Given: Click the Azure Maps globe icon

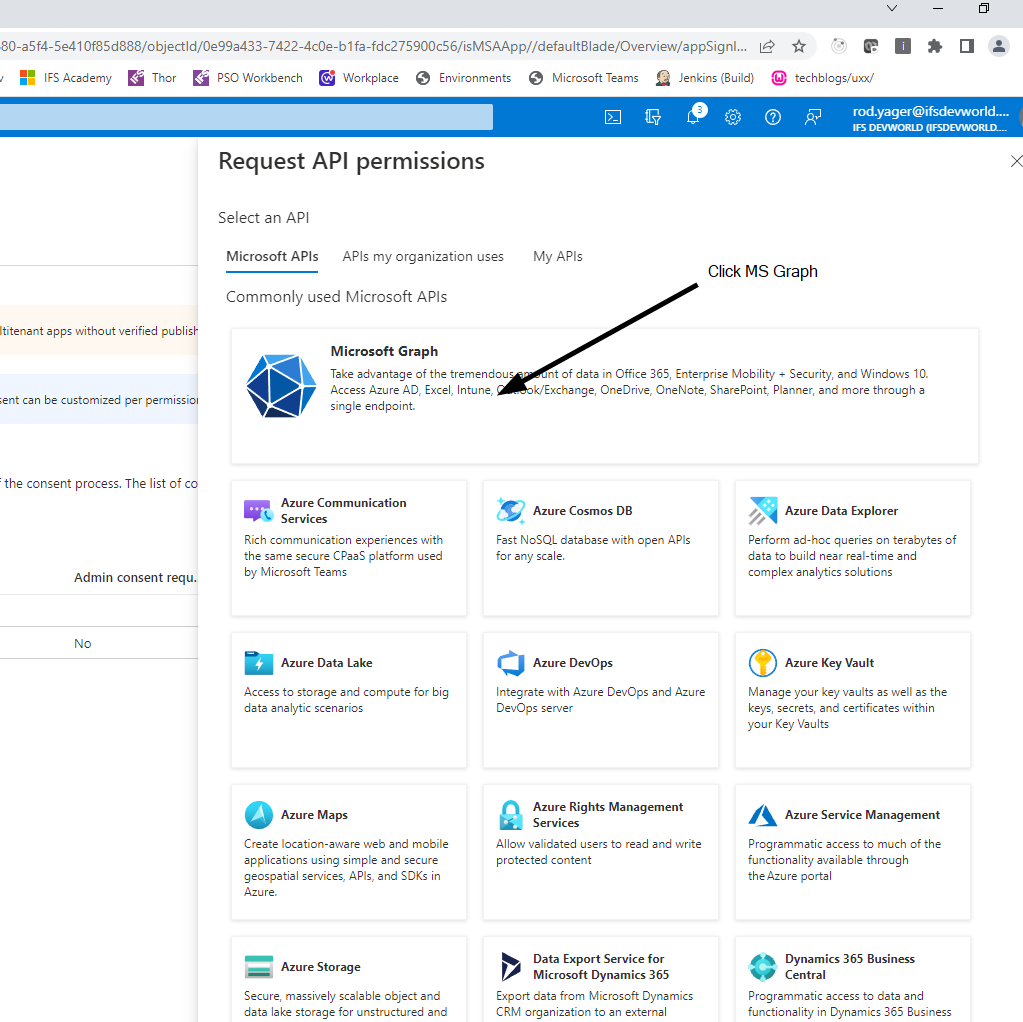Looking at the screenshot, I should (x=259, y=815).
